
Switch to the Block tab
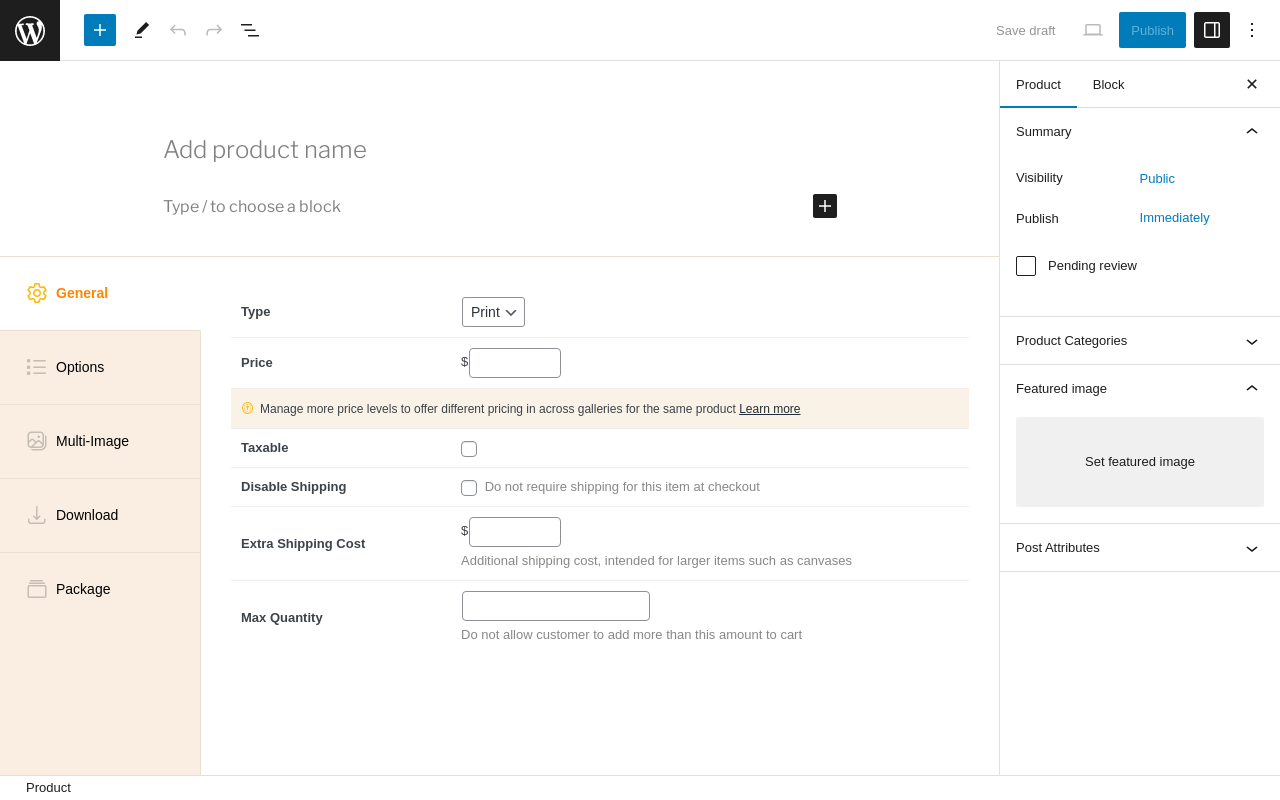click(x=1108, y=85)
